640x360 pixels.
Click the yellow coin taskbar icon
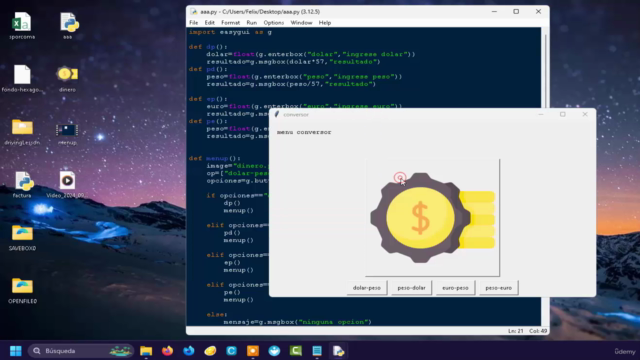click(210, 351)
